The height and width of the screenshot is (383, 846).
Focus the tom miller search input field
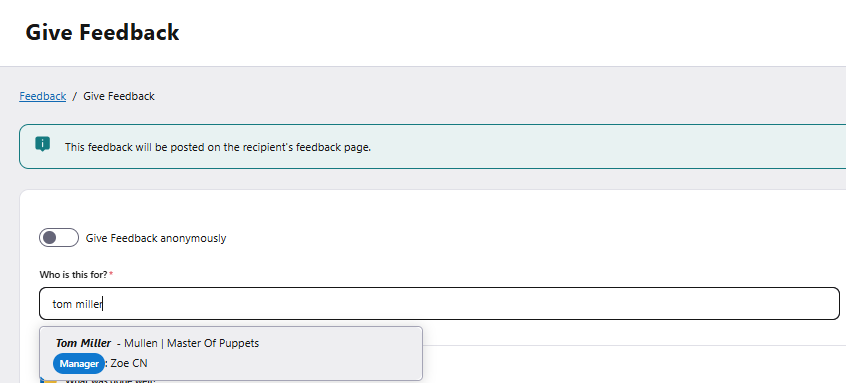(439, 304)
